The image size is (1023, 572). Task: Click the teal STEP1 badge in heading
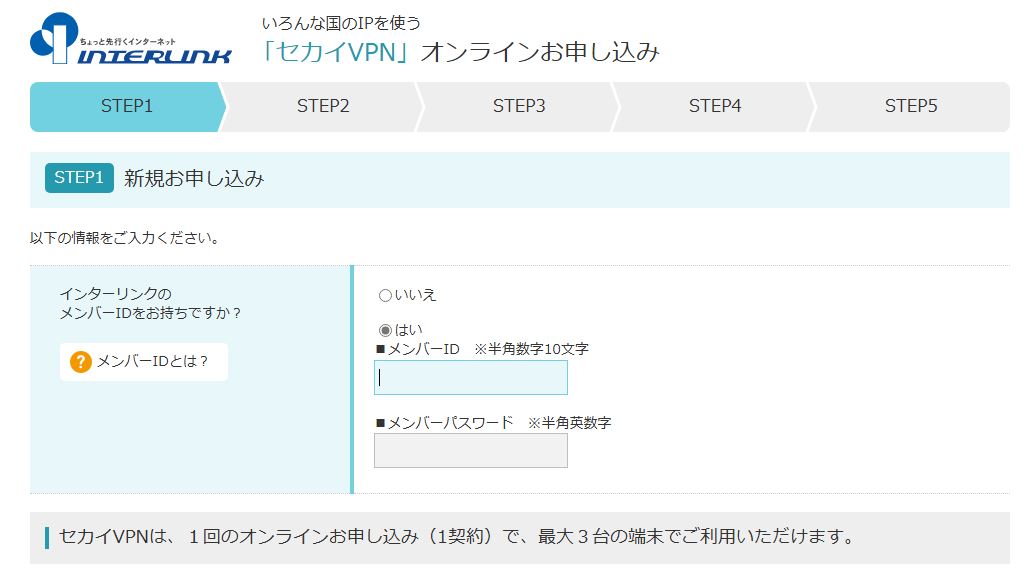click(x=79, y=177)
